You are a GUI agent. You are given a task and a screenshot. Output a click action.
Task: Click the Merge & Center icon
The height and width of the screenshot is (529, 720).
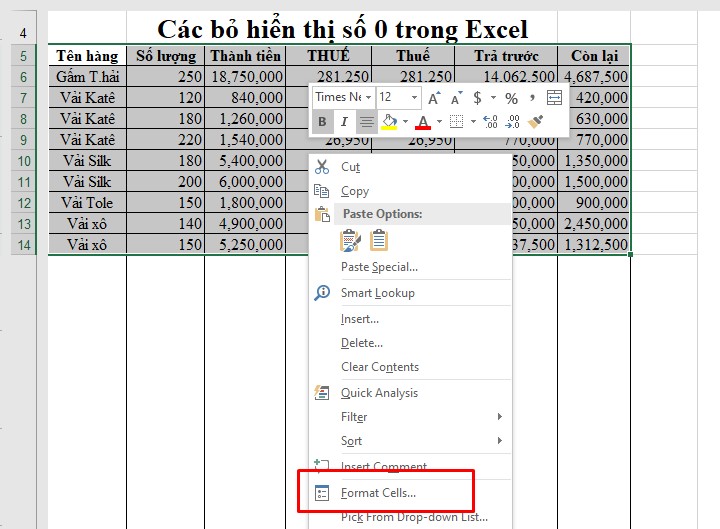pos(554,98)
